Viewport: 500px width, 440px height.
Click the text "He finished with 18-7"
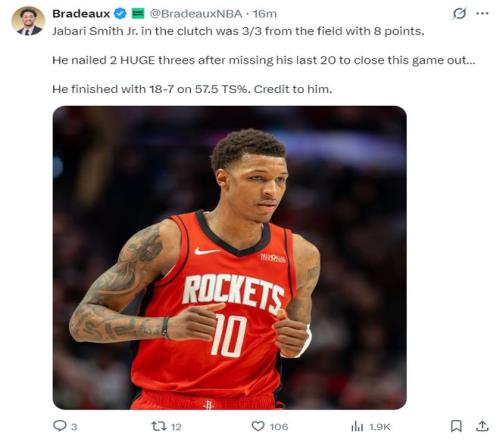pyautogui.click(x=113, y=89)
